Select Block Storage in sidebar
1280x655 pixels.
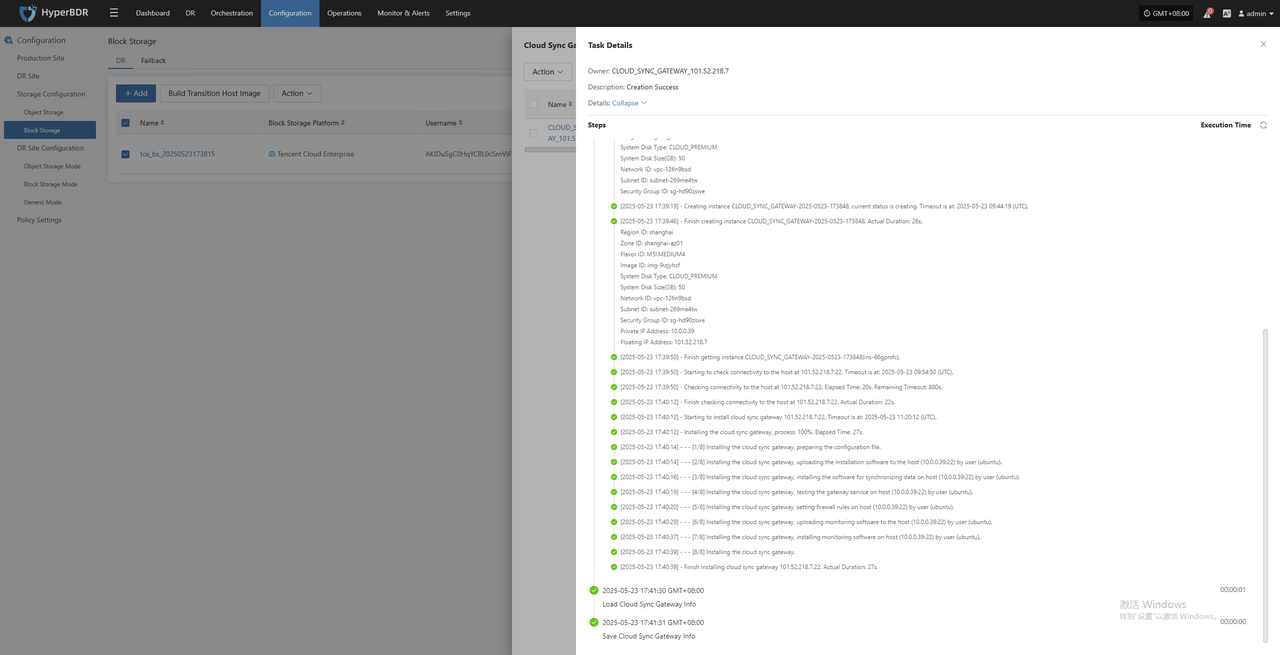(x=50, y=130)
